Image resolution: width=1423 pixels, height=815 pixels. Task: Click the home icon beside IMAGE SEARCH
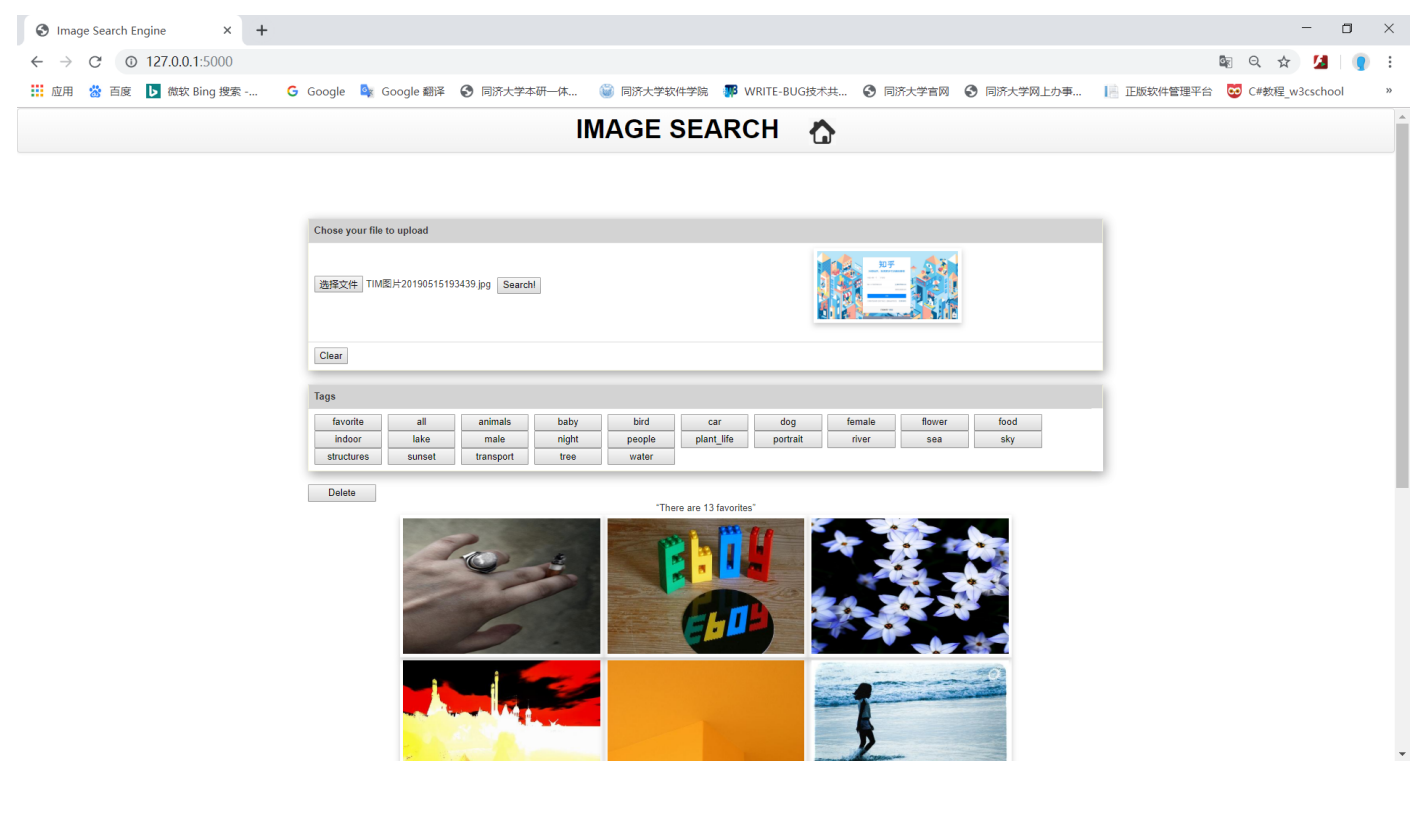[x=822, y=131]
